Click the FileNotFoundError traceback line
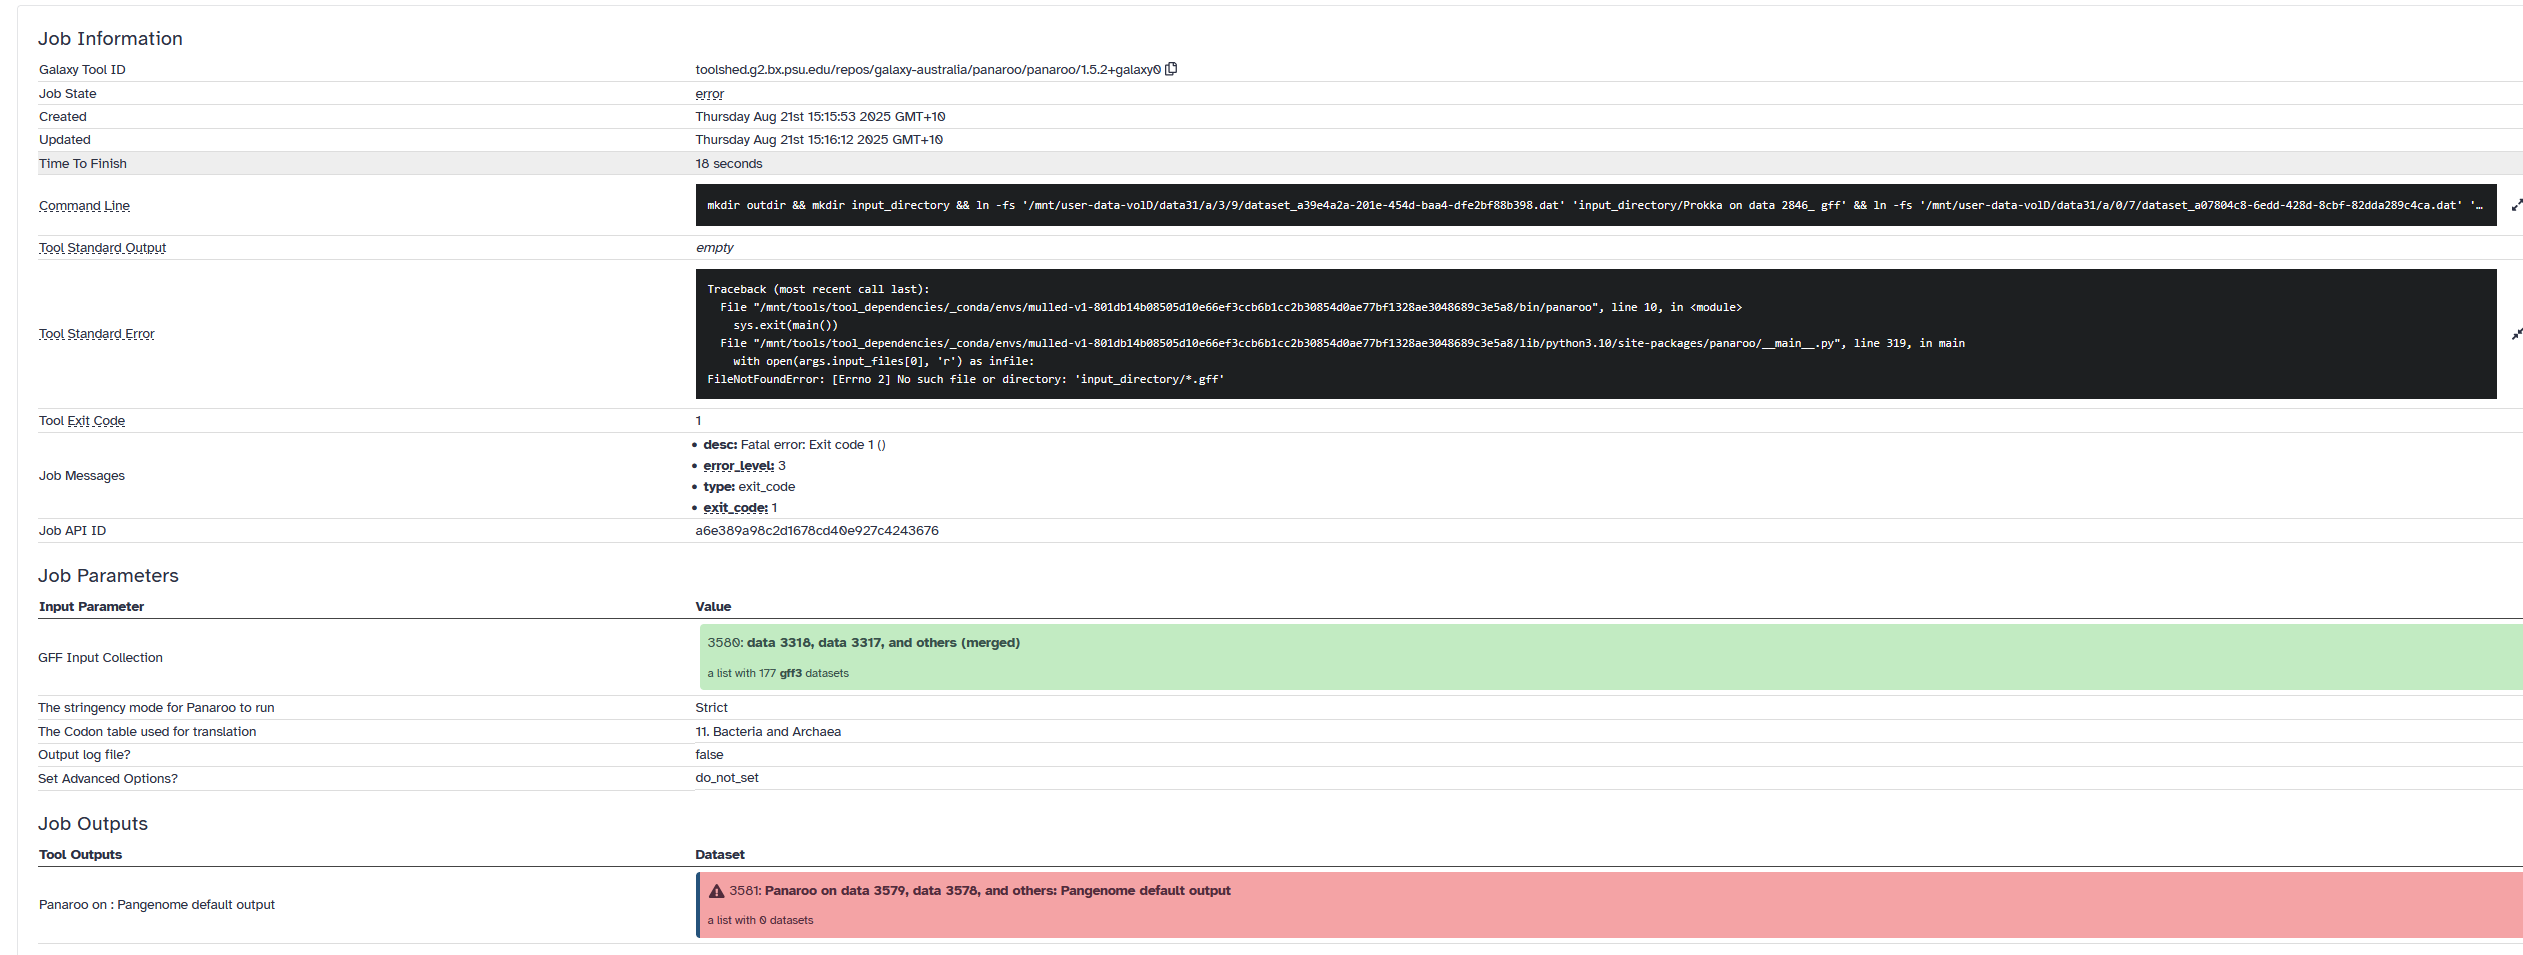The image size is (2523, 955). pos(965,380)
